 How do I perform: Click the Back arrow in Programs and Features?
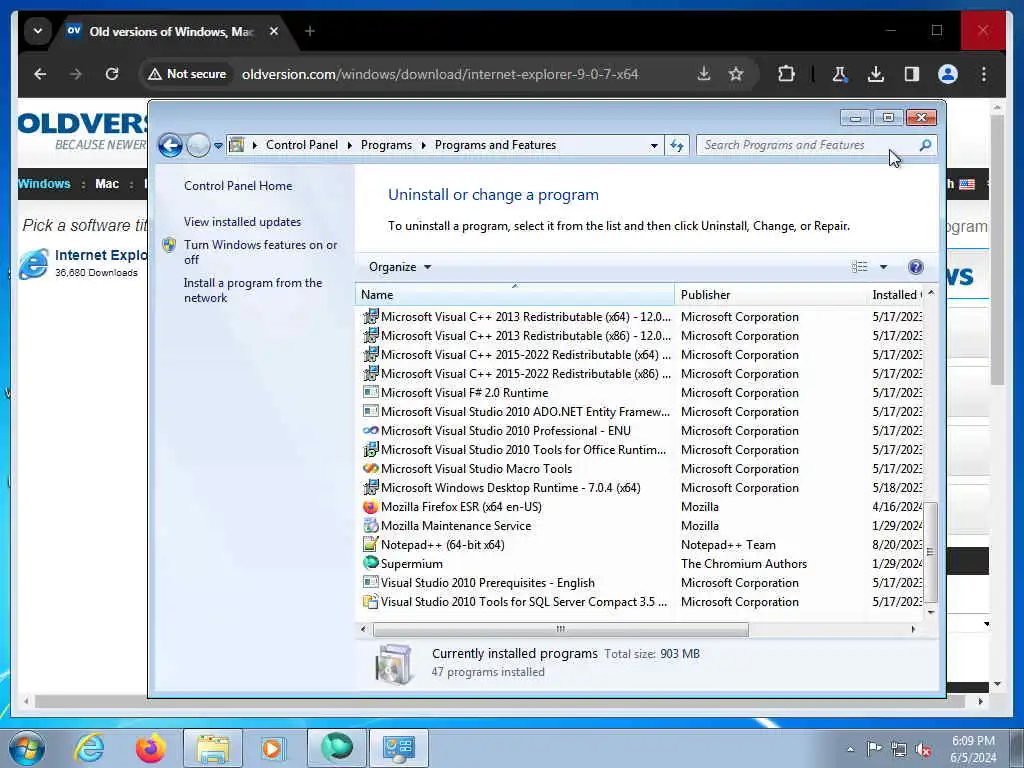170,145
